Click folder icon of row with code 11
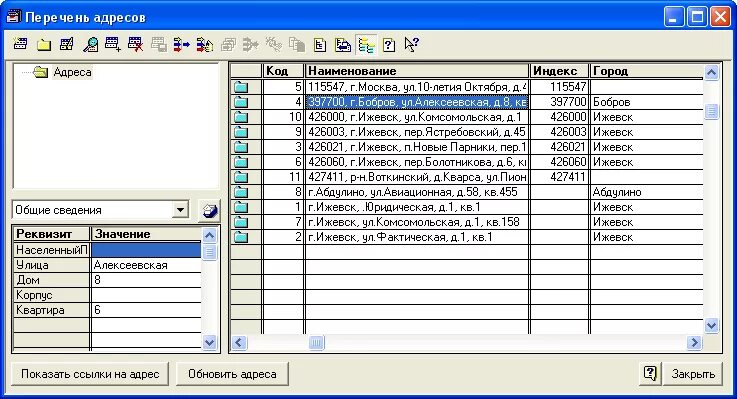Viewport: 737px width, 399px height. click(241, 177)
